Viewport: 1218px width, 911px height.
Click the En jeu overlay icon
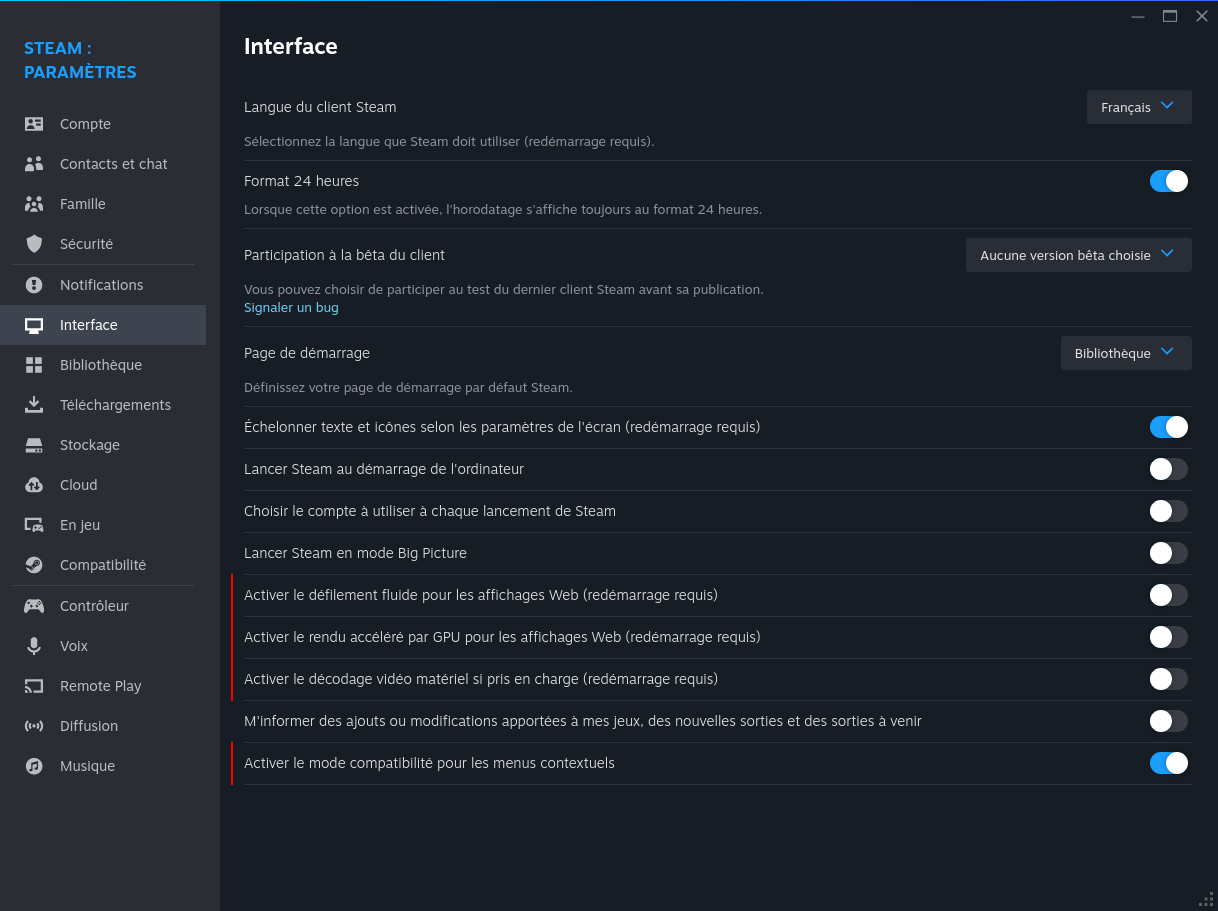(x=34, y=525)
